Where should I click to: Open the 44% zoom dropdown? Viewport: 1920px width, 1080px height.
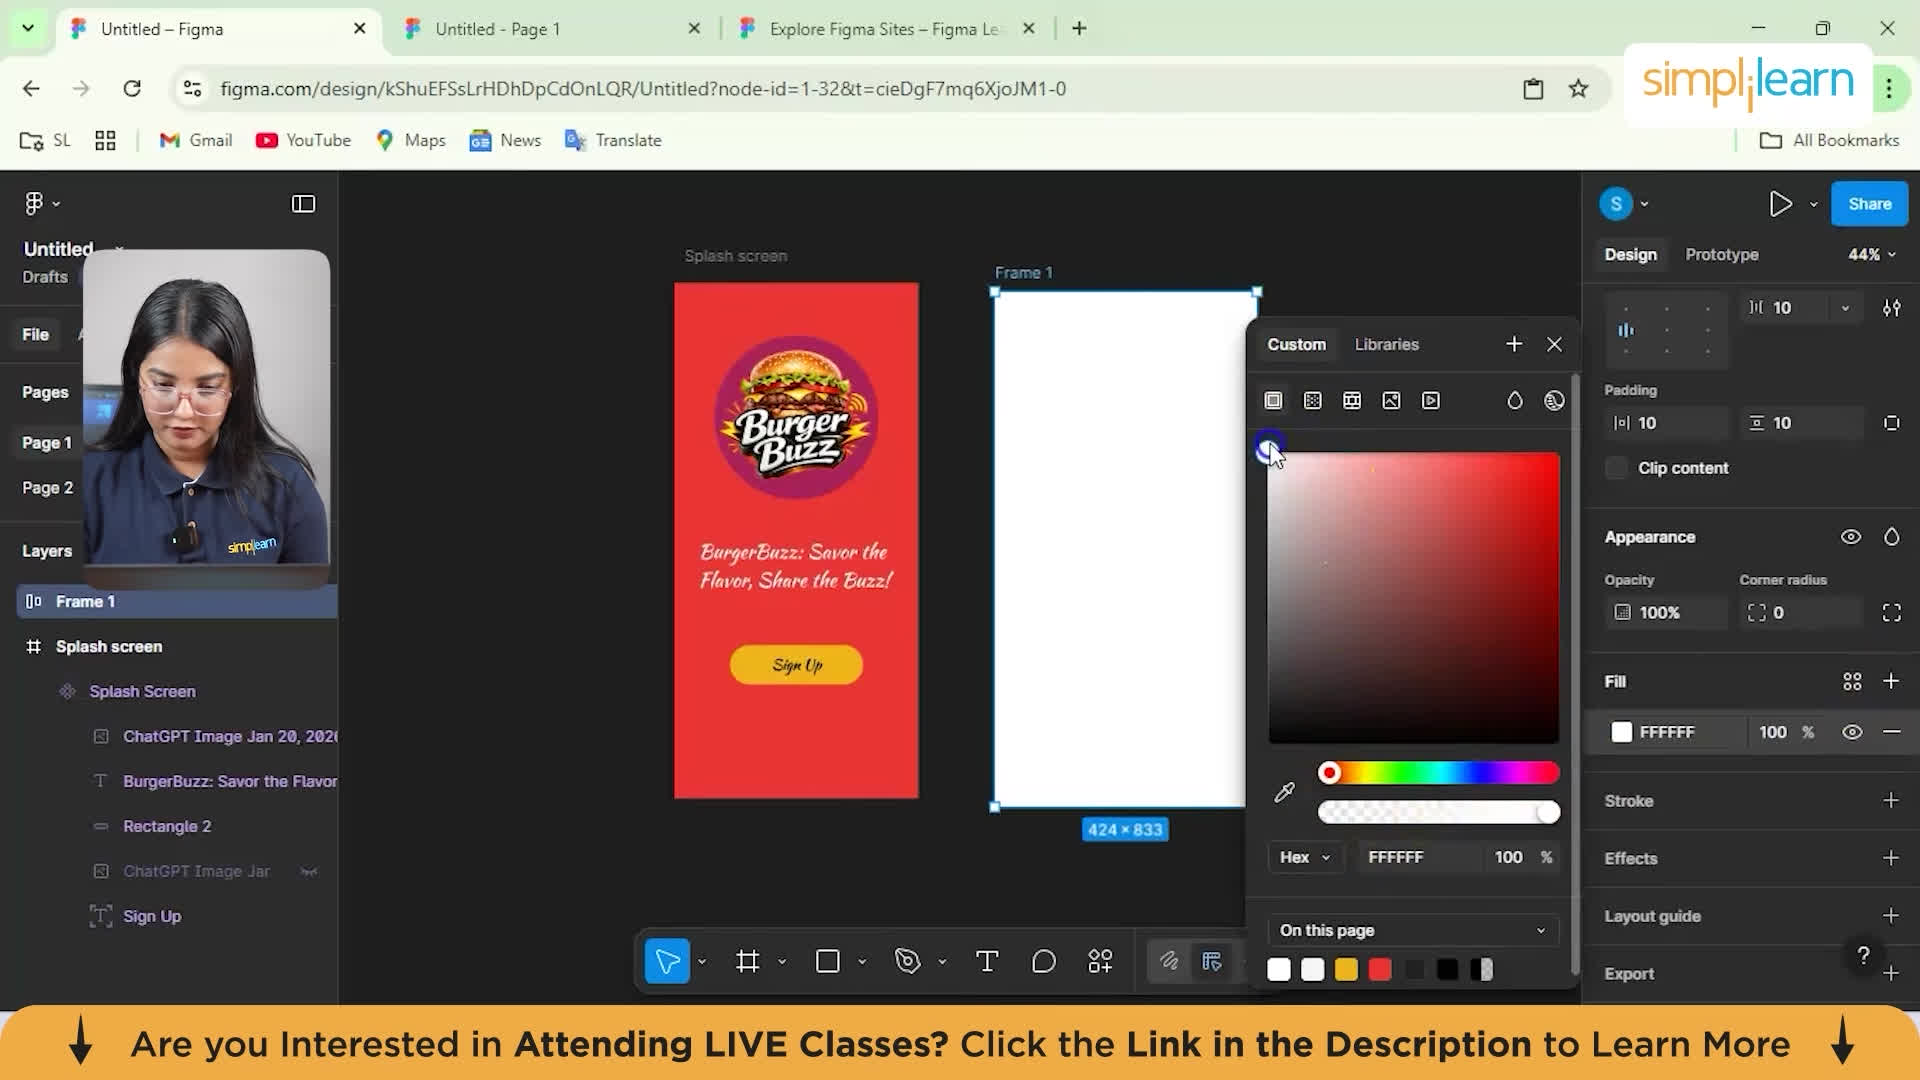click(1871, 254)
